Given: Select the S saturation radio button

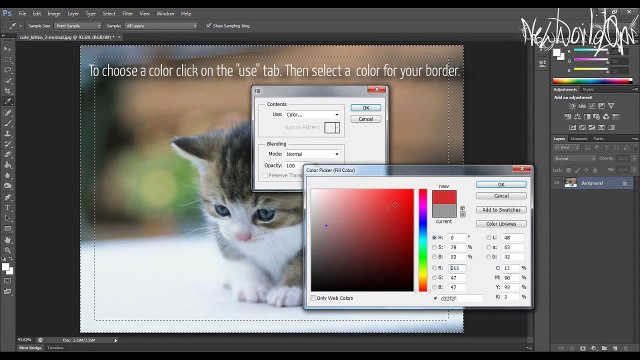Looking at the screenshot, I should click(x=434, y=247).
